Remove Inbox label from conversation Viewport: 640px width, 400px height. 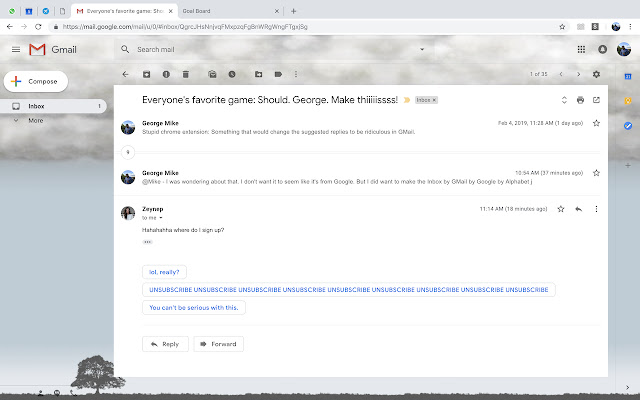tap(434, 100)
